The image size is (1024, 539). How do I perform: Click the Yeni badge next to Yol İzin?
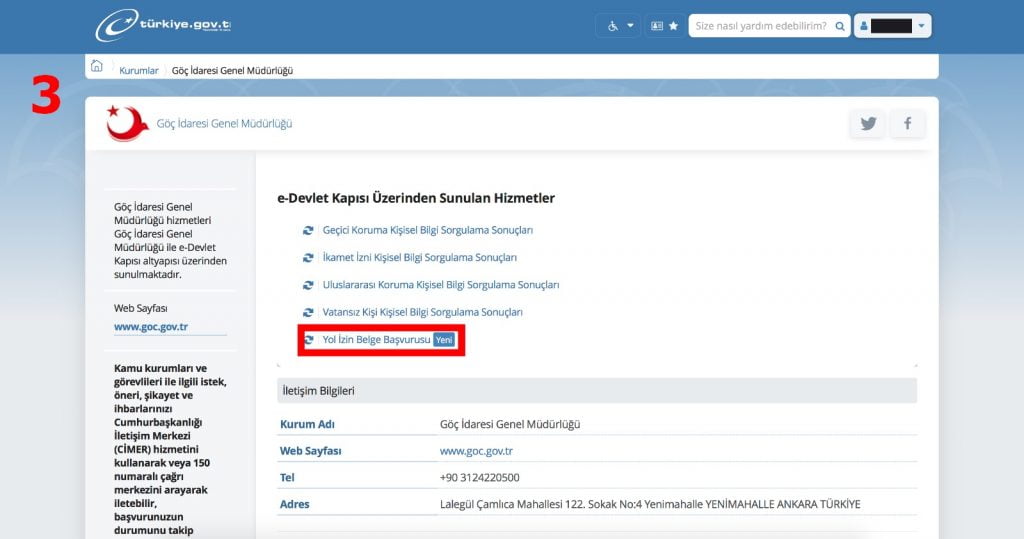point(444,340)
